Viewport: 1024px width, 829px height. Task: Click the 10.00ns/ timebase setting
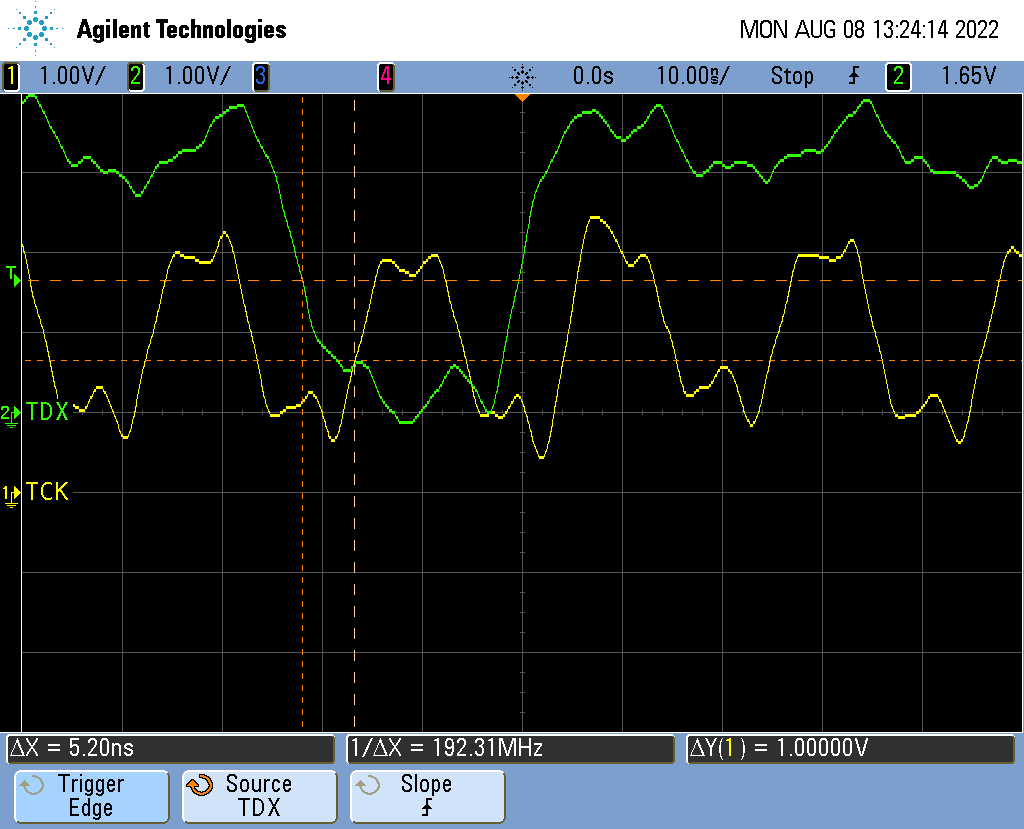692,76
